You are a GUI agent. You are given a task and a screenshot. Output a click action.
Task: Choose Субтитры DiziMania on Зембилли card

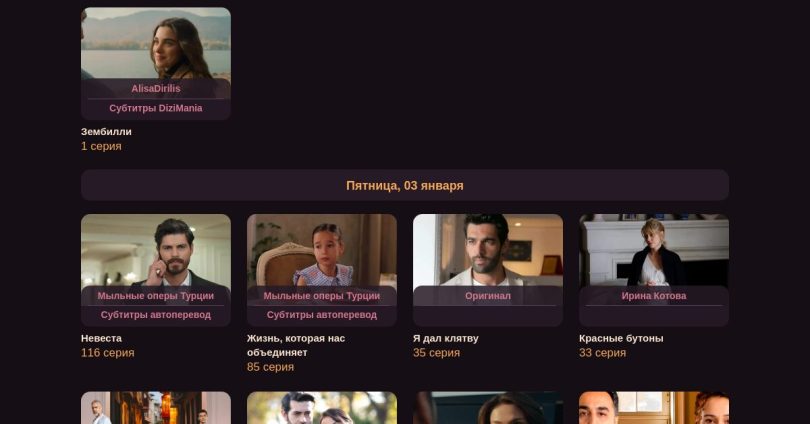[155, 108]
